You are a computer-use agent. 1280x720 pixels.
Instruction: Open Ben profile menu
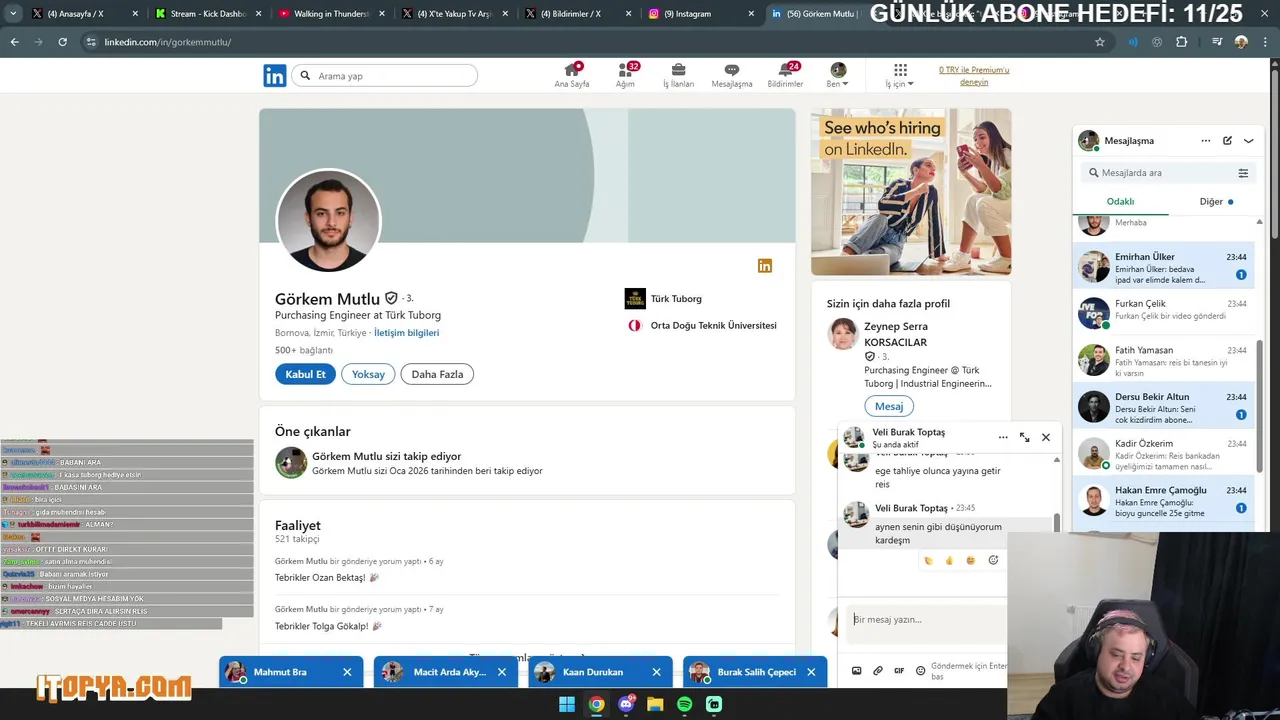[837, 75]
